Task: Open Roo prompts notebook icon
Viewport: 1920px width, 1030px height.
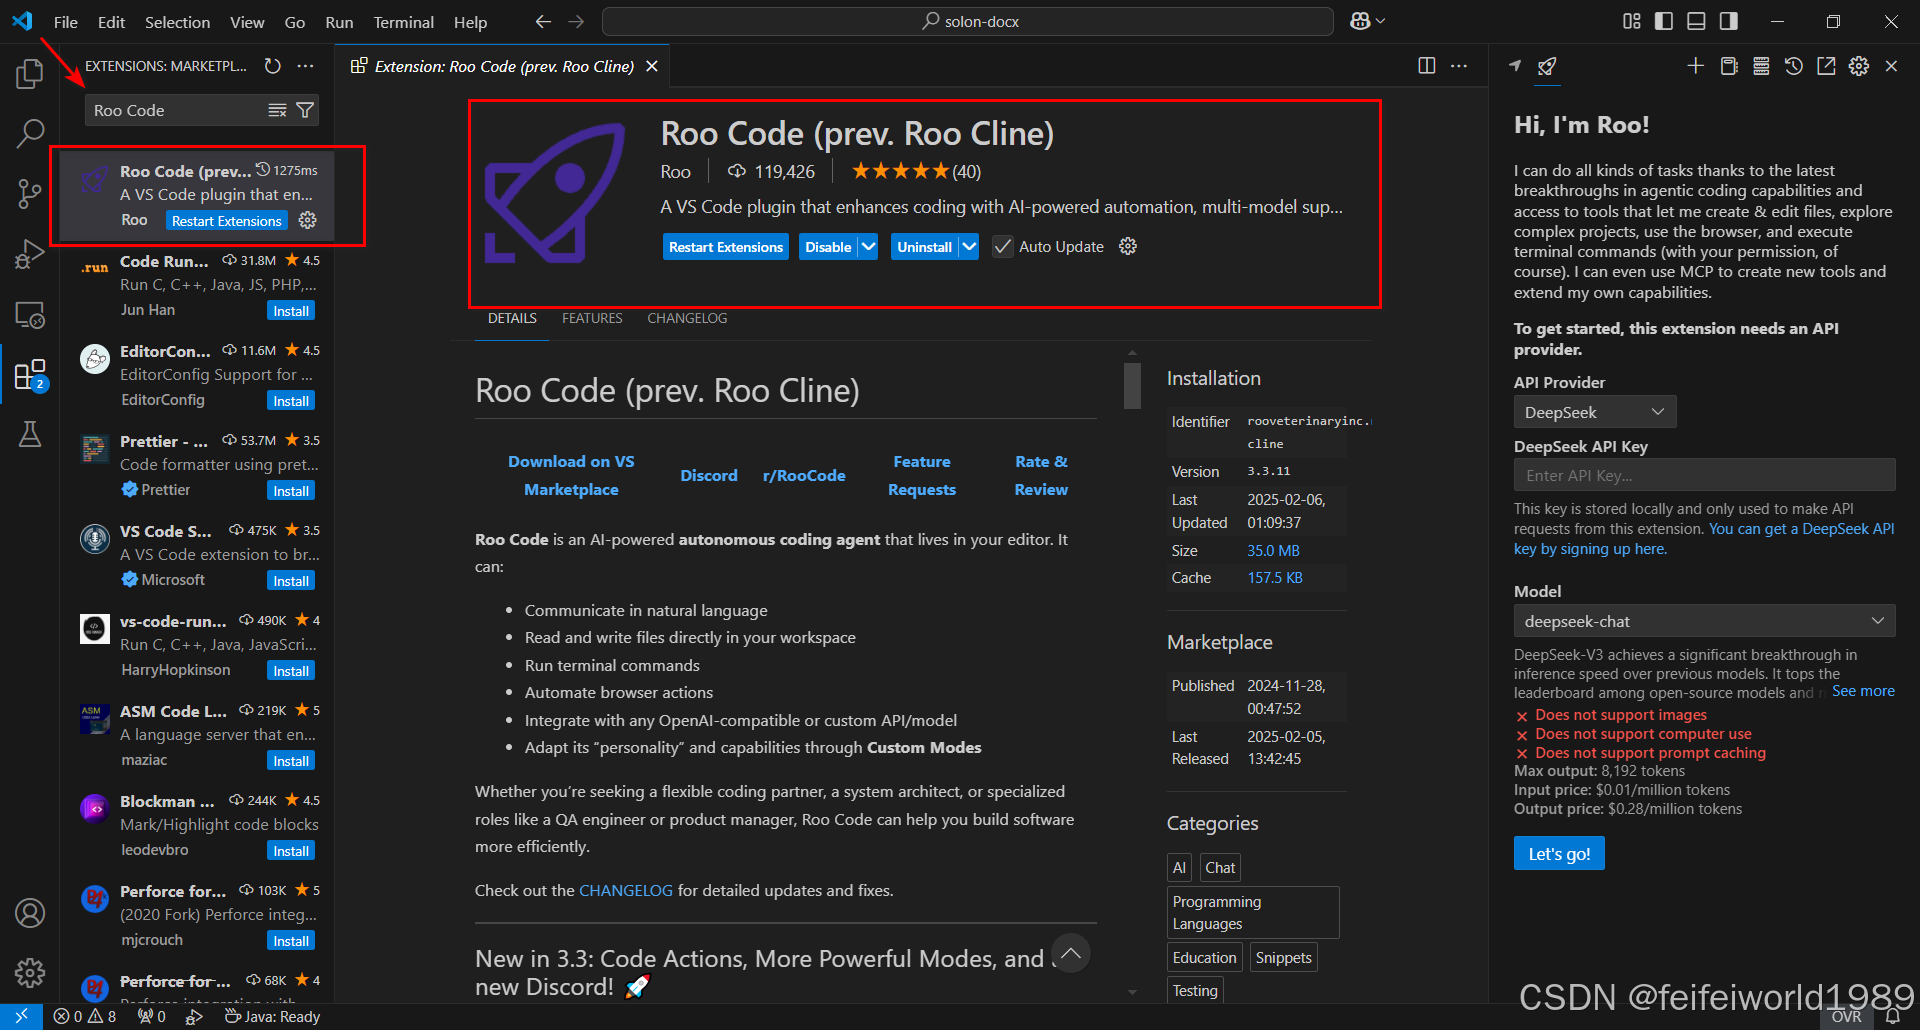Action: [1728, 66]
